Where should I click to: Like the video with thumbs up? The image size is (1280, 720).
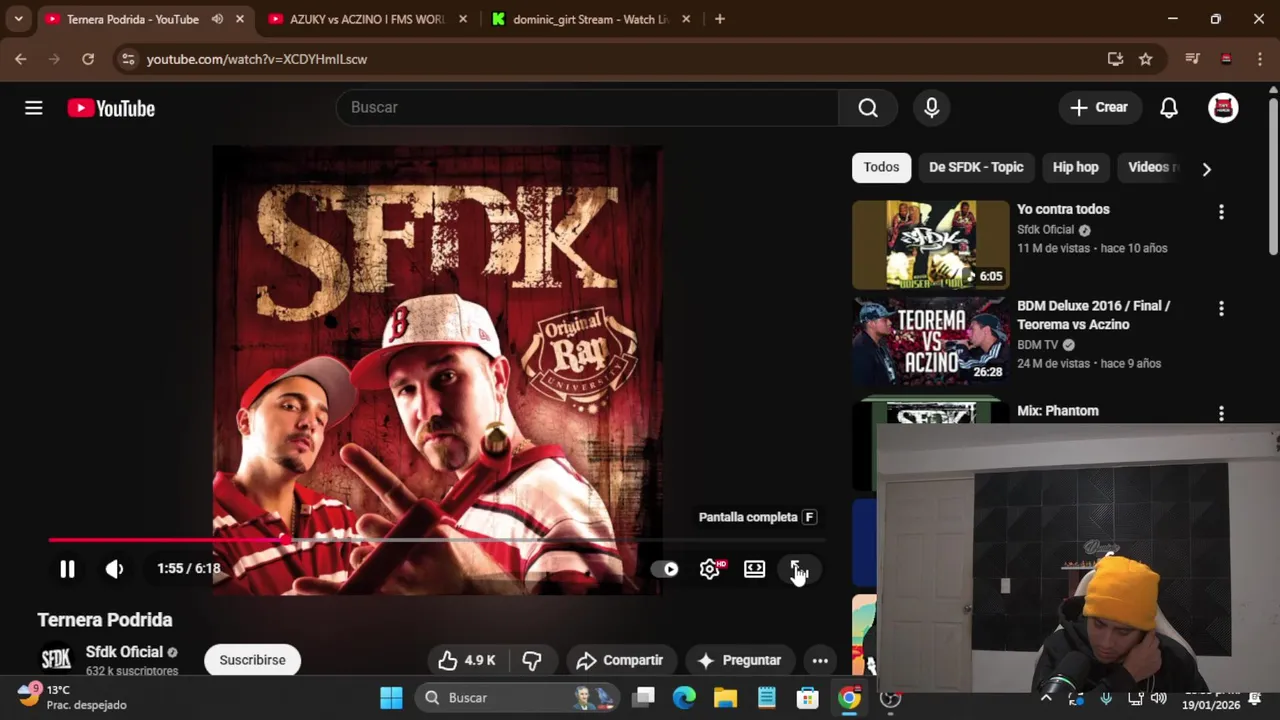click(x=467, y=660)
